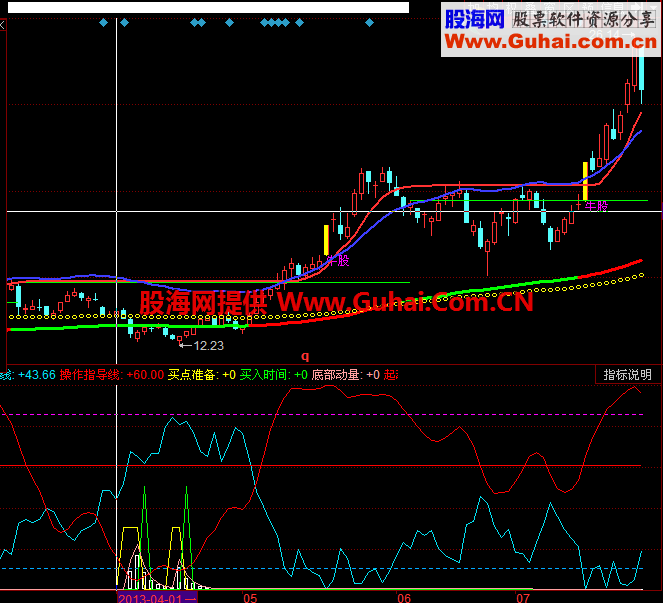The image size is (663, 603).
Task: Click the leftmost blue diamond info marker
Action: 103,22
